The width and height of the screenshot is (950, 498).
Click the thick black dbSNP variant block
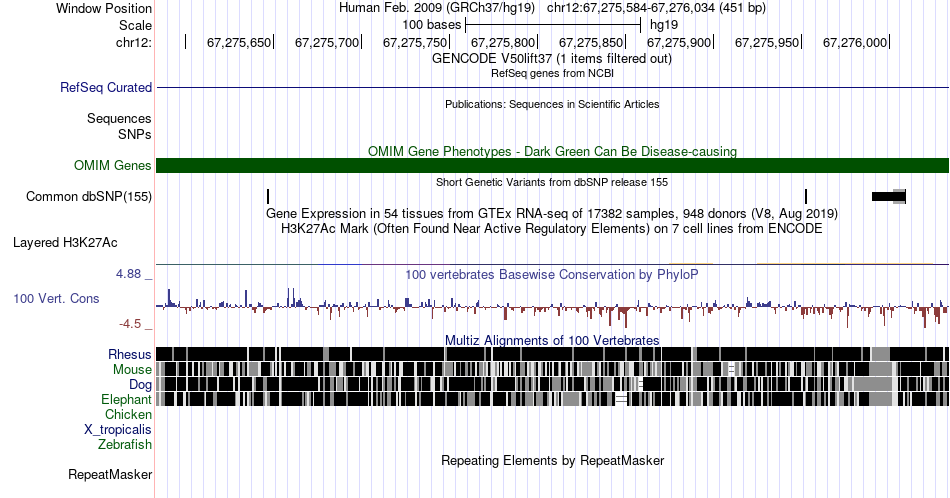click(888, 196)
